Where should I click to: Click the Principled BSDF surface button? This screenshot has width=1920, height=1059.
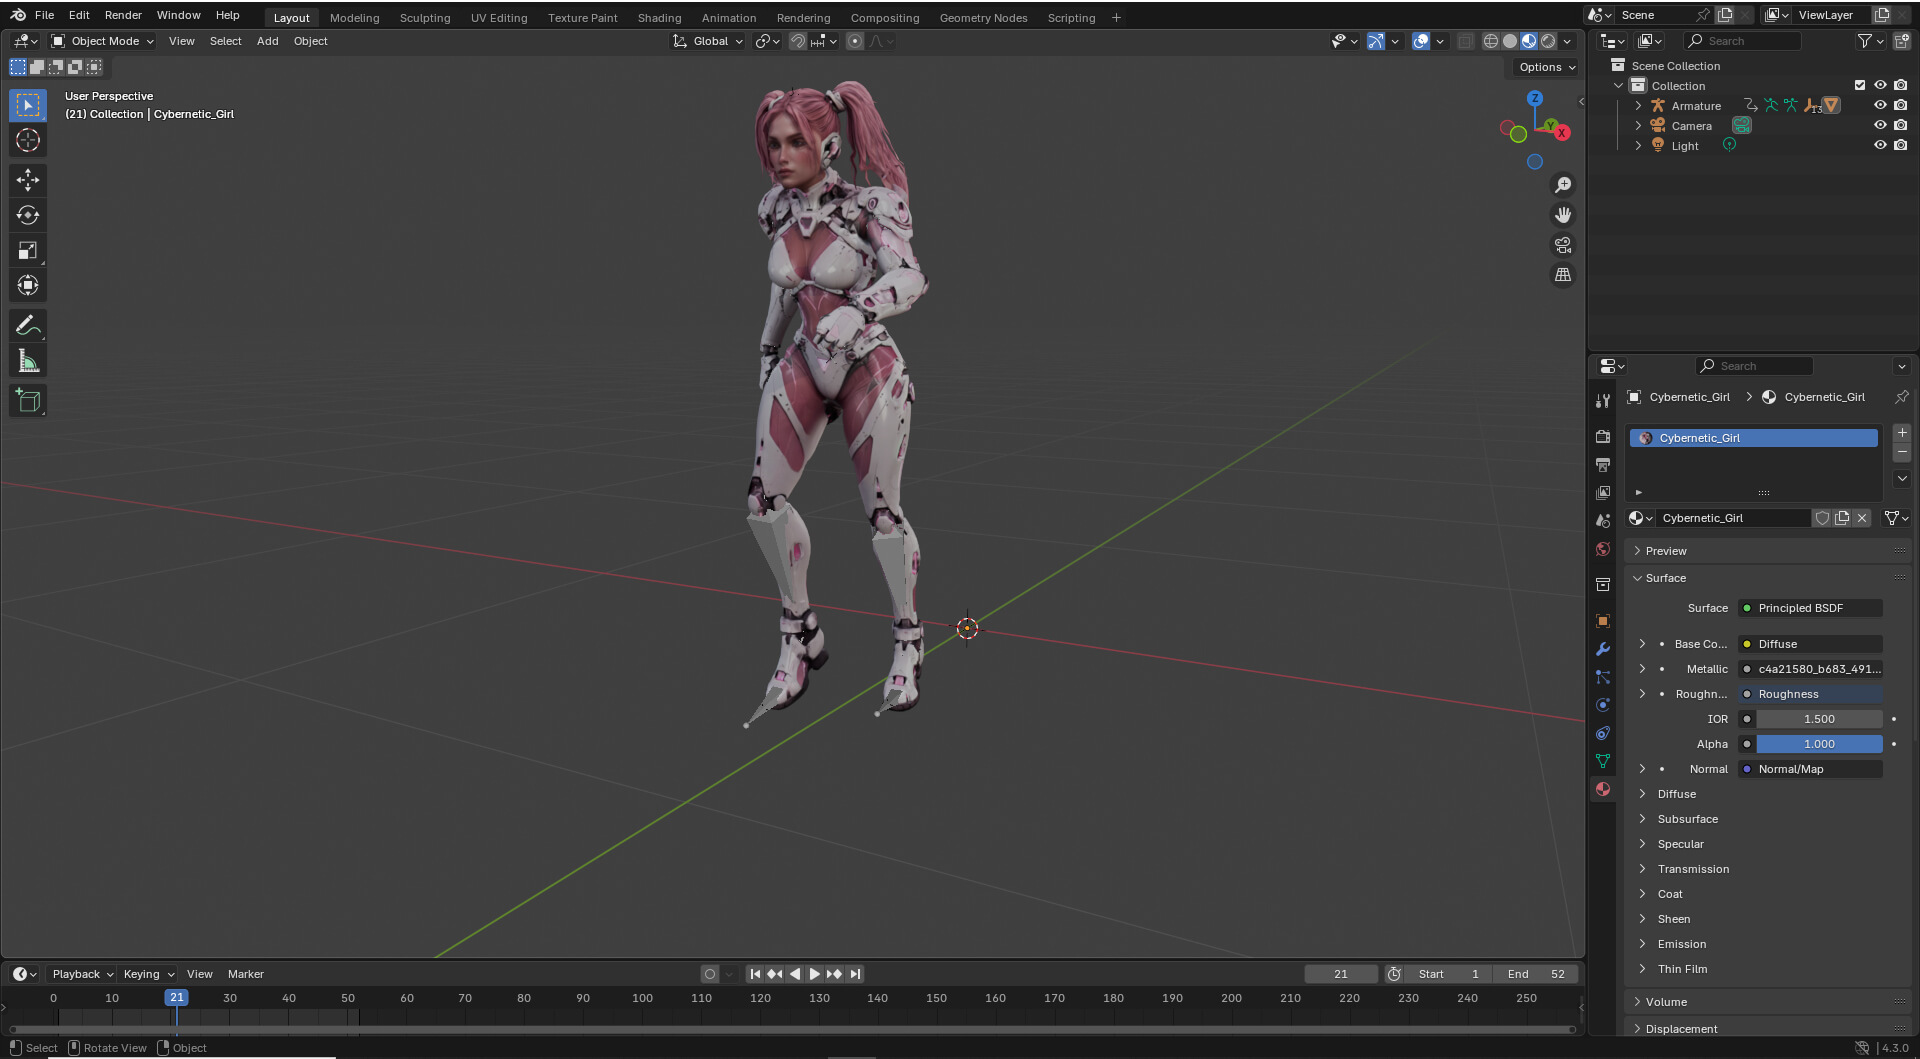tap(1810, 608)
